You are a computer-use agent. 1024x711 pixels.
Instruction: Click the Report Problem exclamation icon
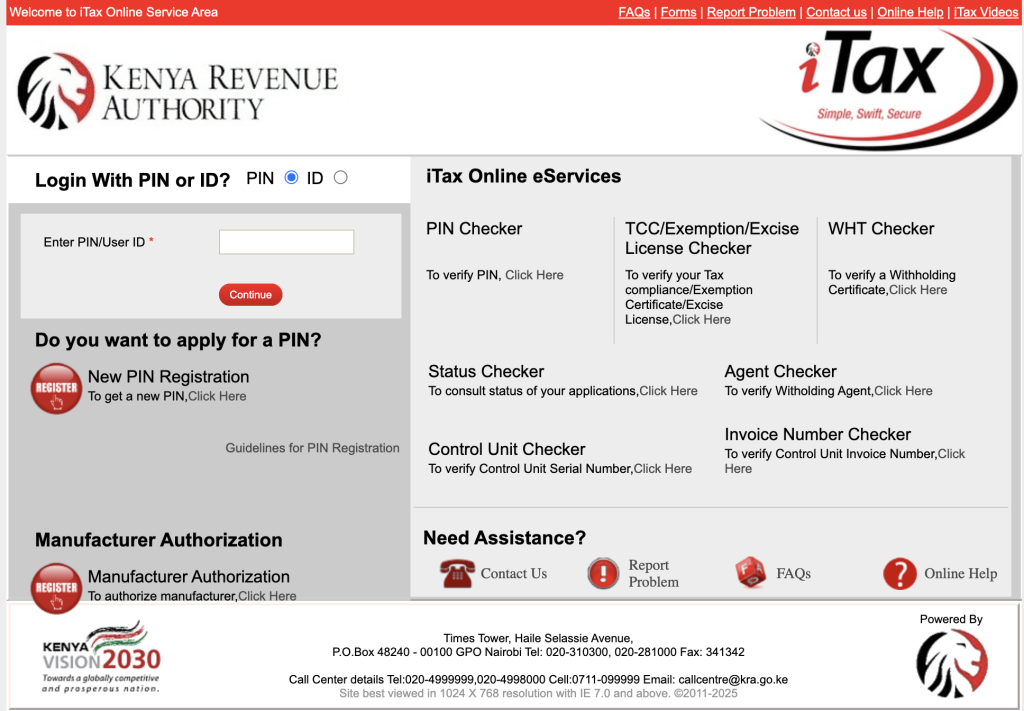(x=603, y=574)
